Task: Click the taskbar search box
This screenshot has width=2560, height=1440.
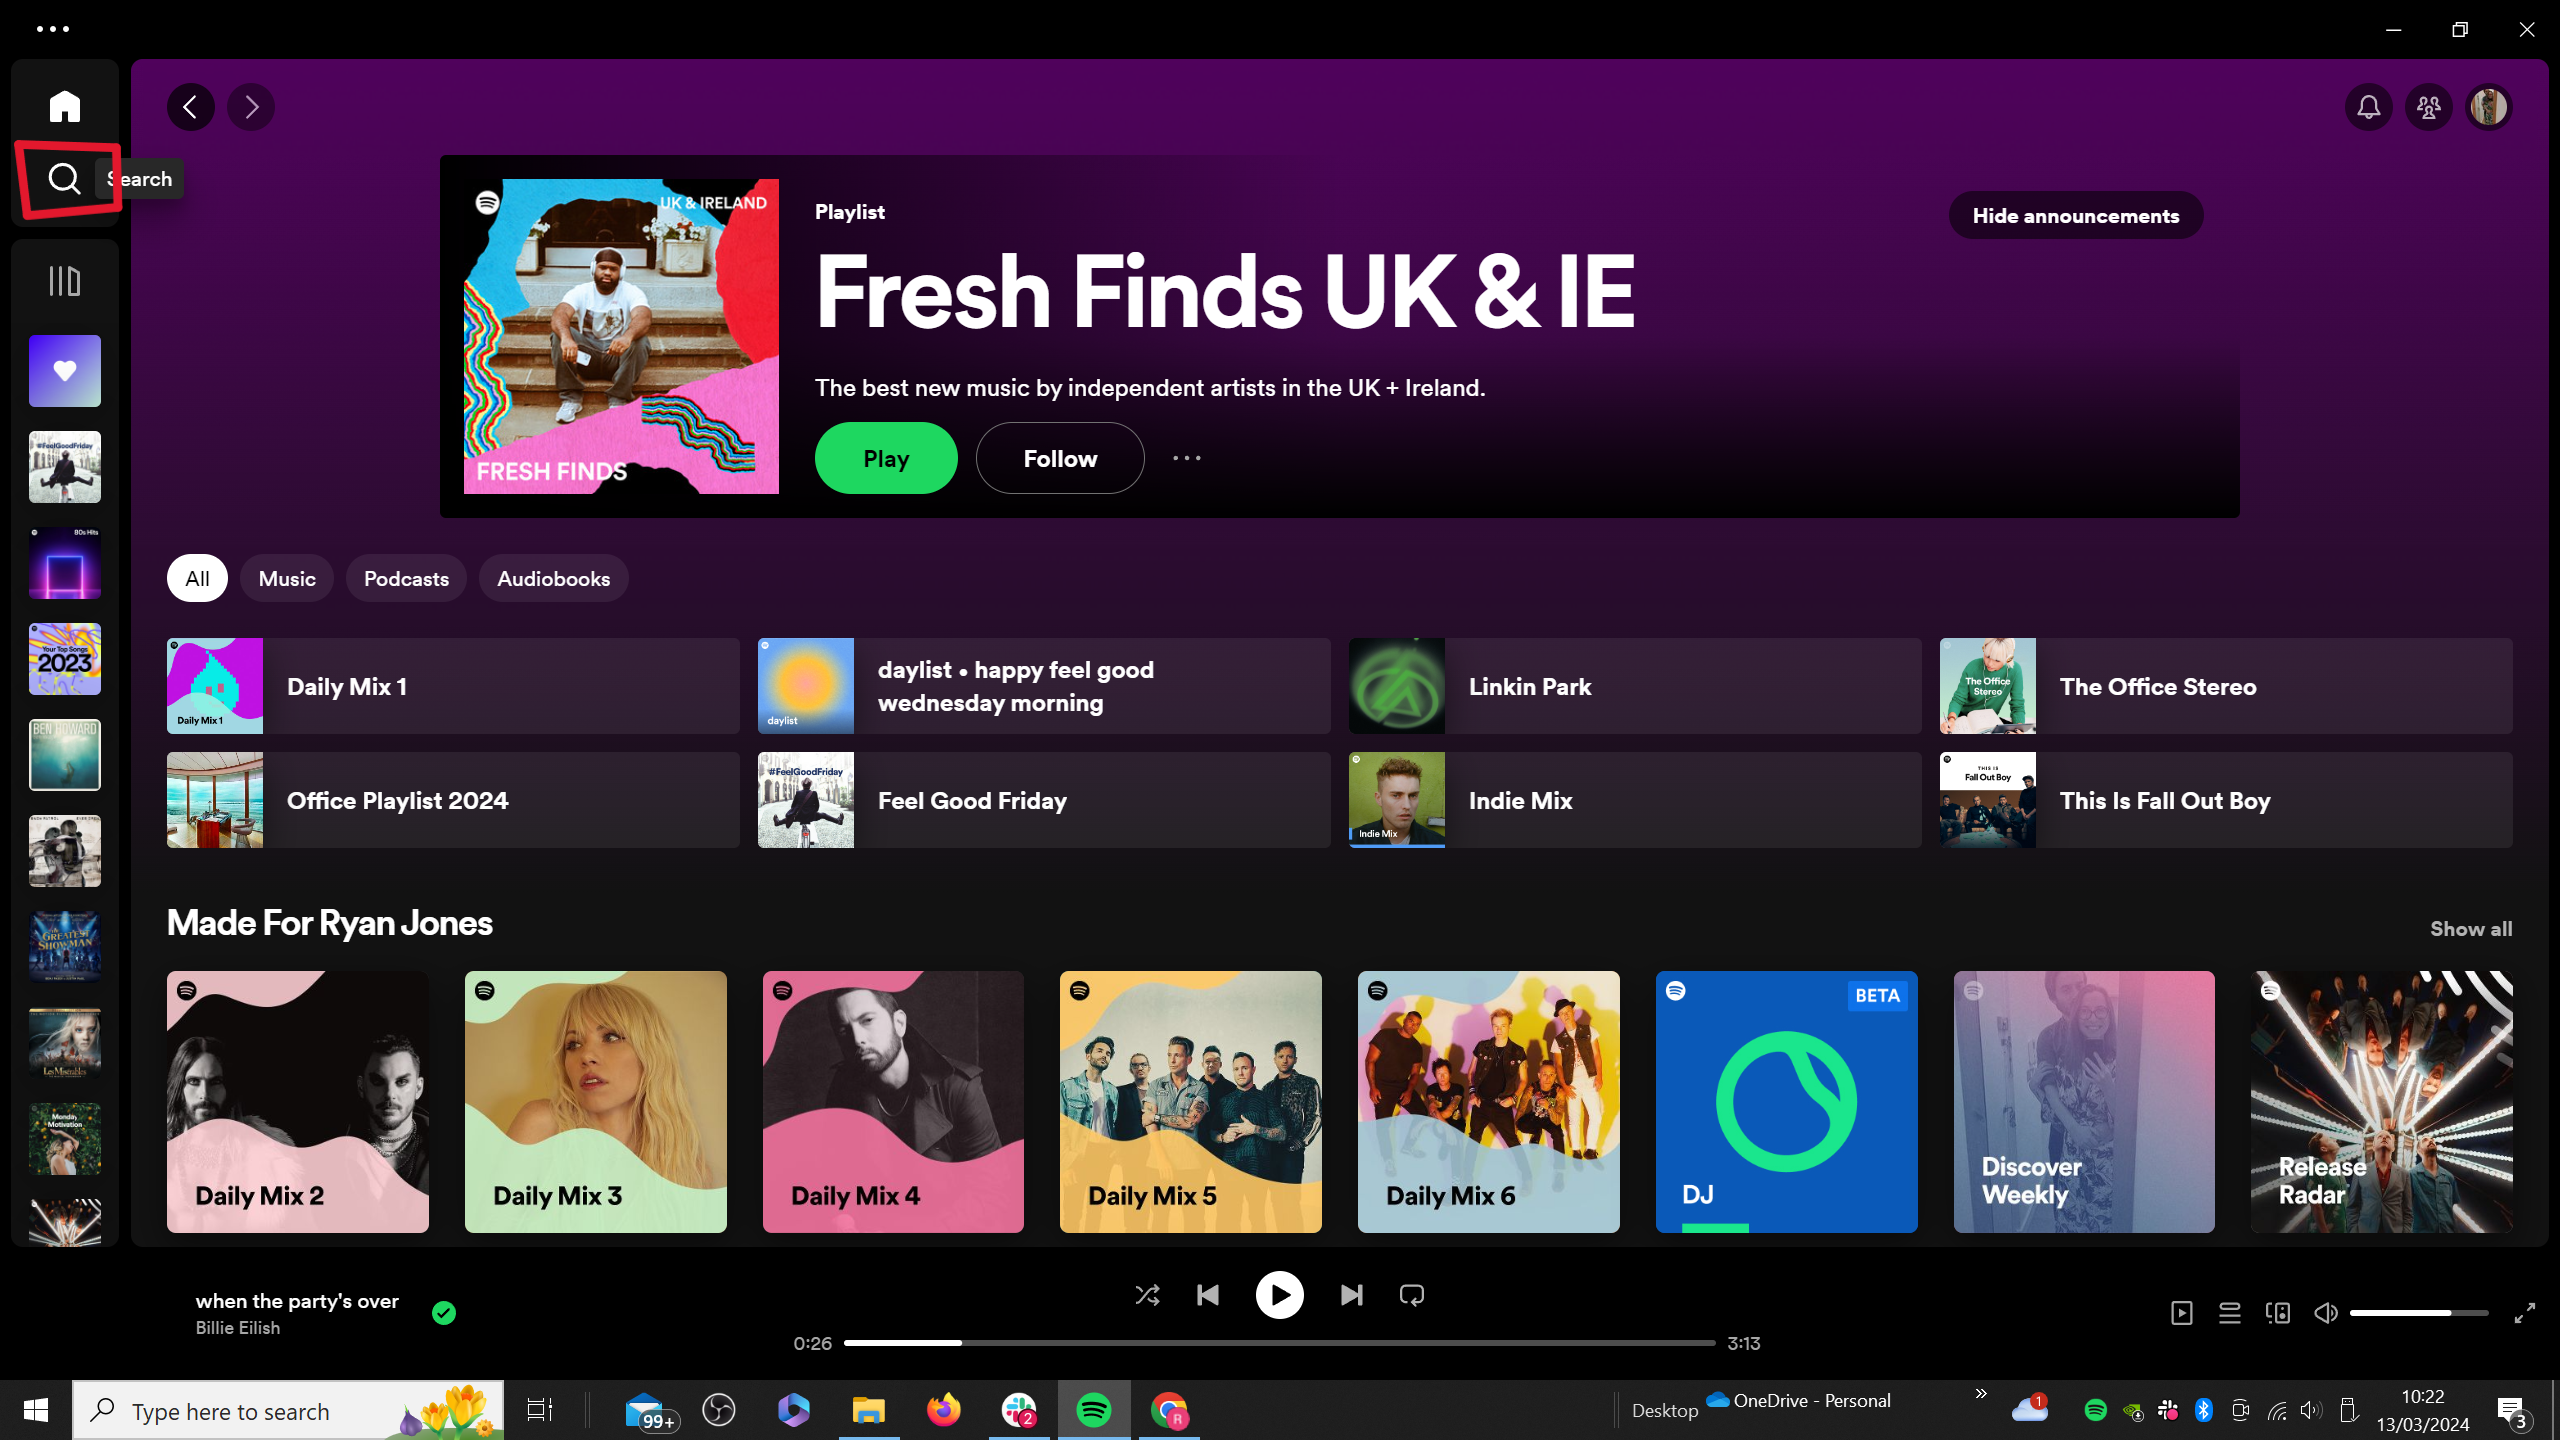Action: coord(288,1410)
